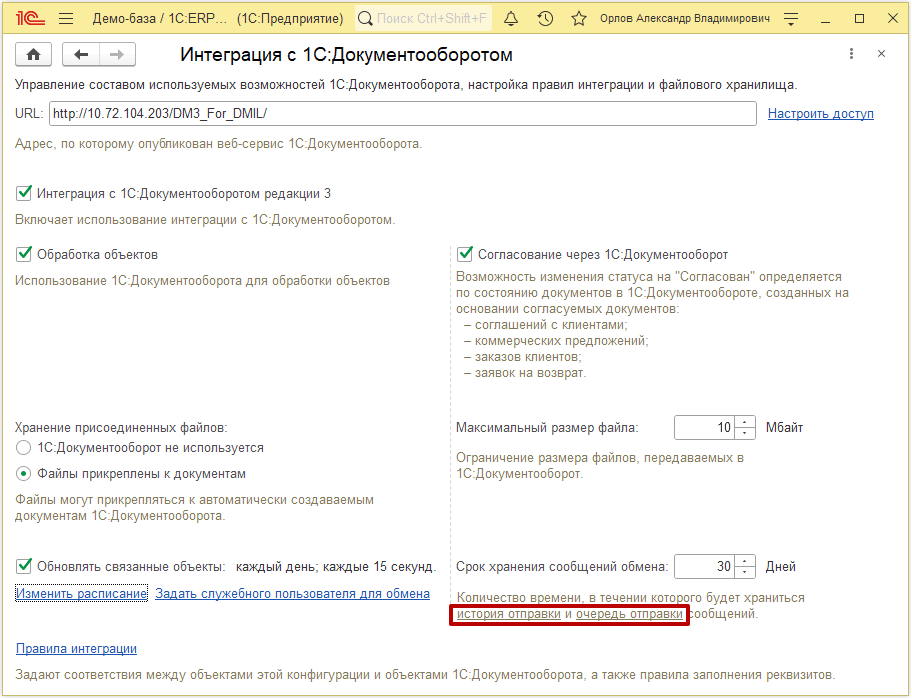Click the message storage days field
This screenshot has width=912, height=699.
click(x=704, y=566)
